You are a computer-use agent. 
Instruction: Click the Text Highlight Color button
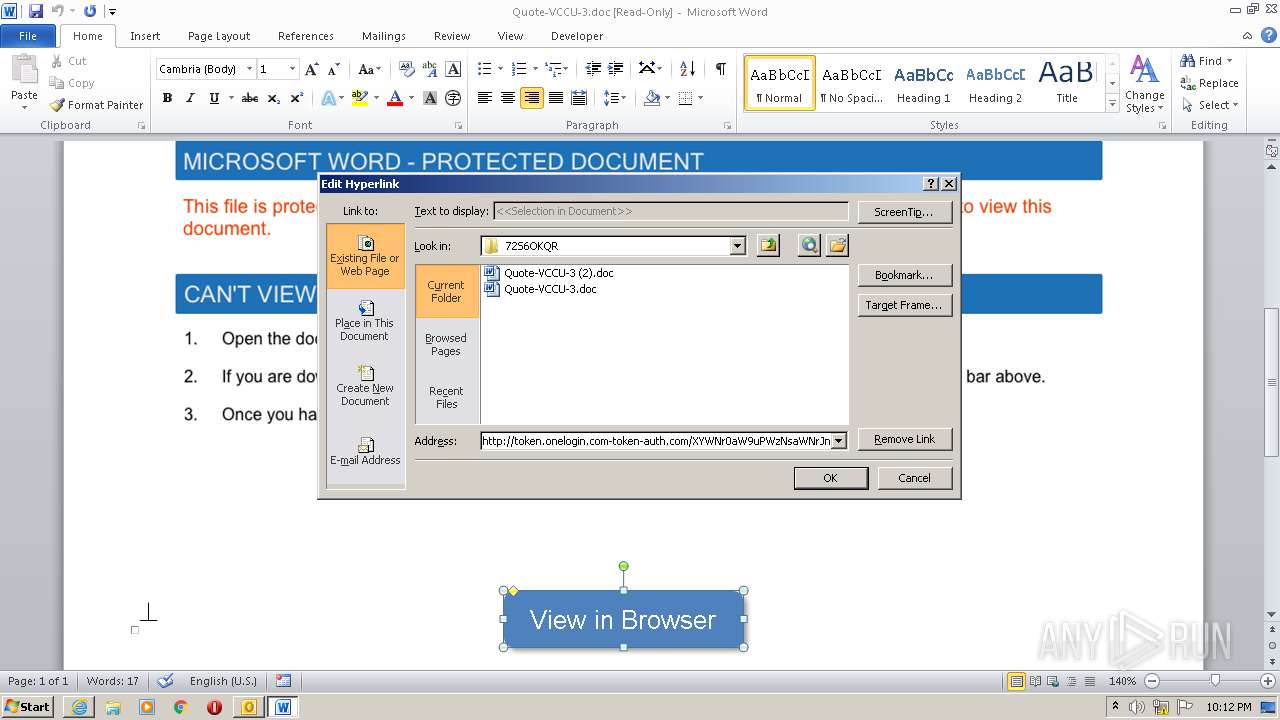359,98
